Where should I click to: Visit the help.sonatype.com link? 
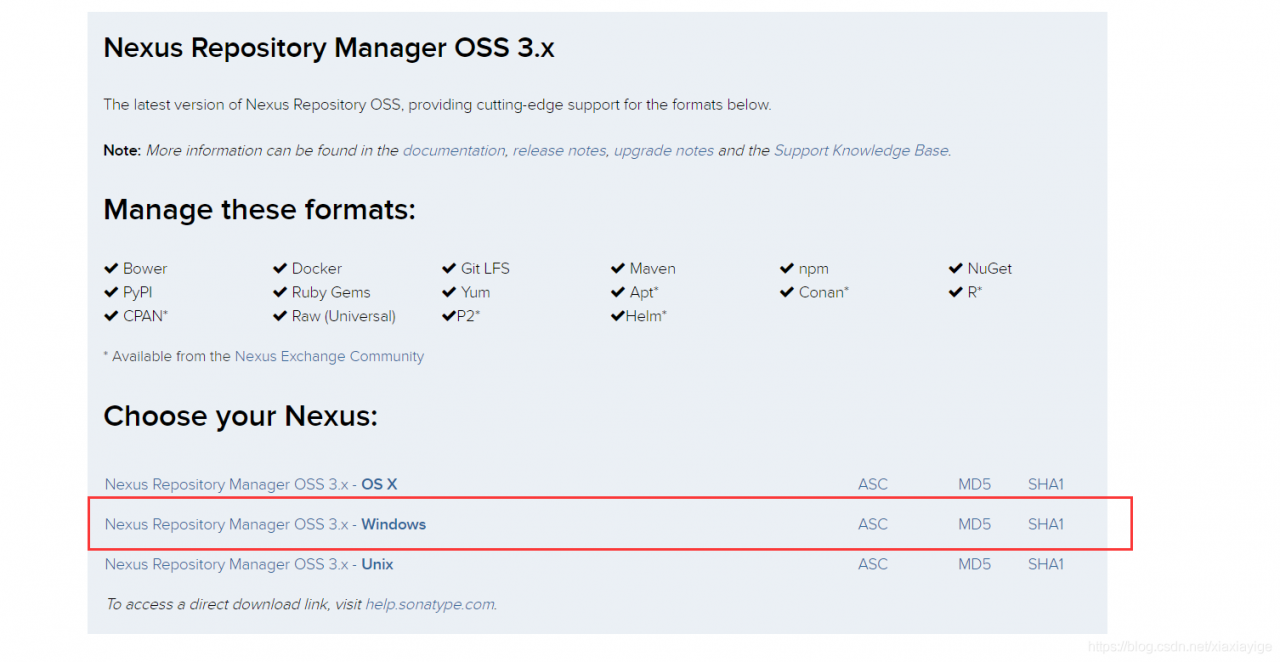(x=430, y=604)
